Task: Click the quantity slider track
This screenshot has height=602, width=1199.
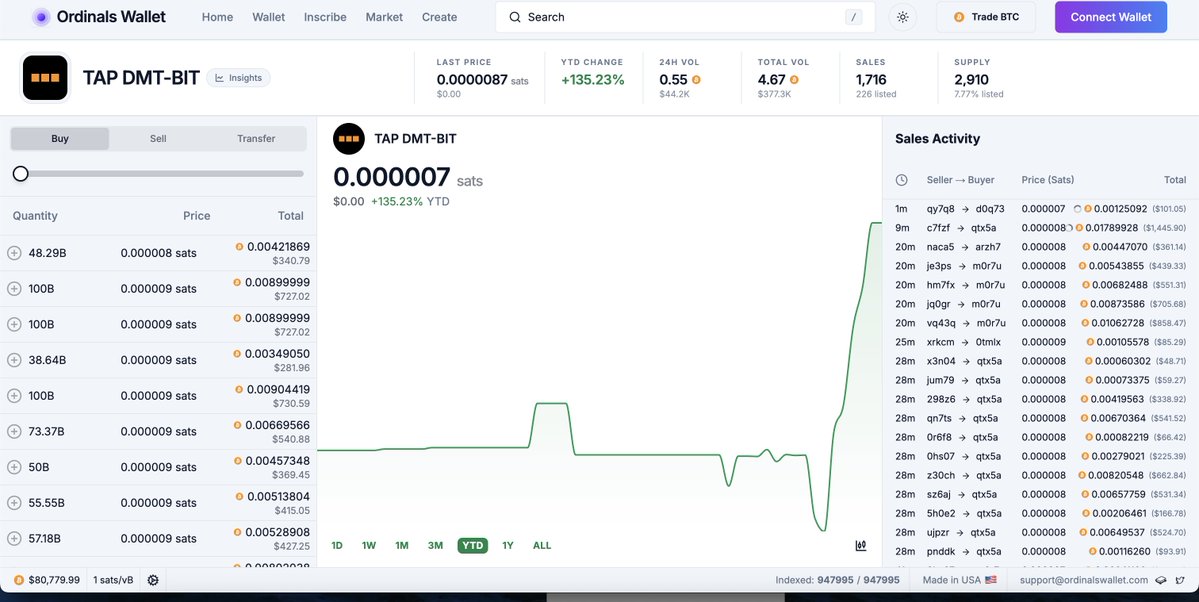Action: click(158, 174)
